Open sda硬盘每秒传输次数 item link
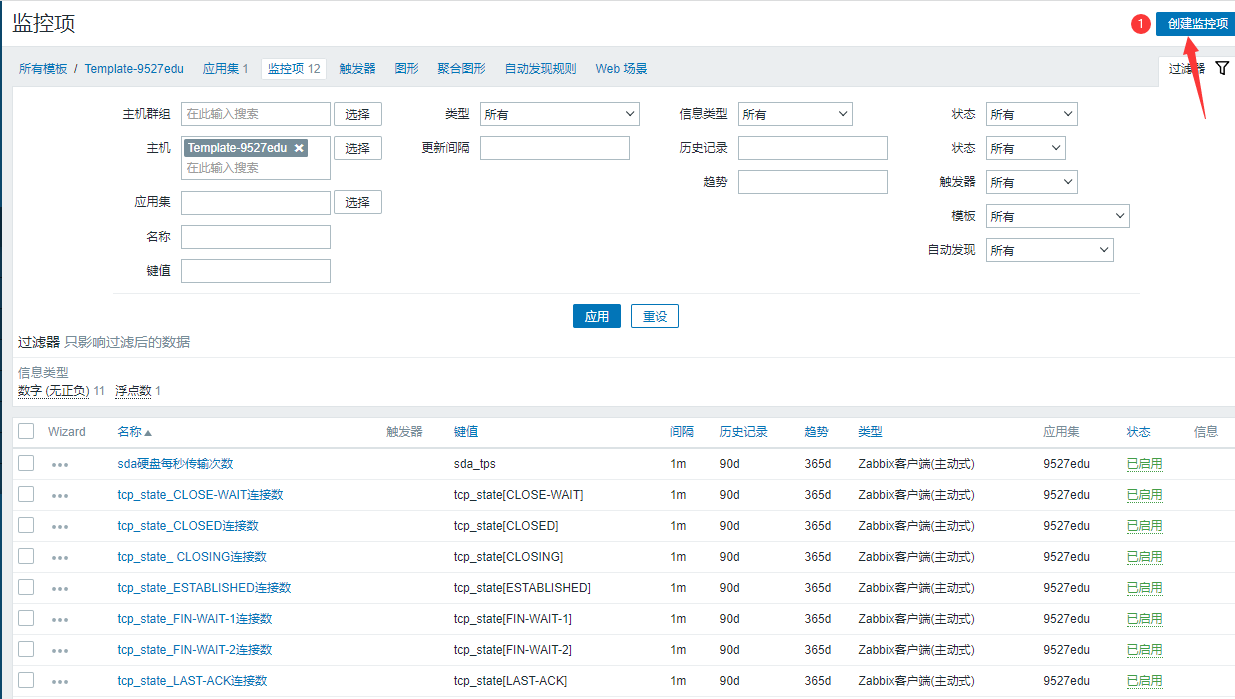 (x=175, y=464)
